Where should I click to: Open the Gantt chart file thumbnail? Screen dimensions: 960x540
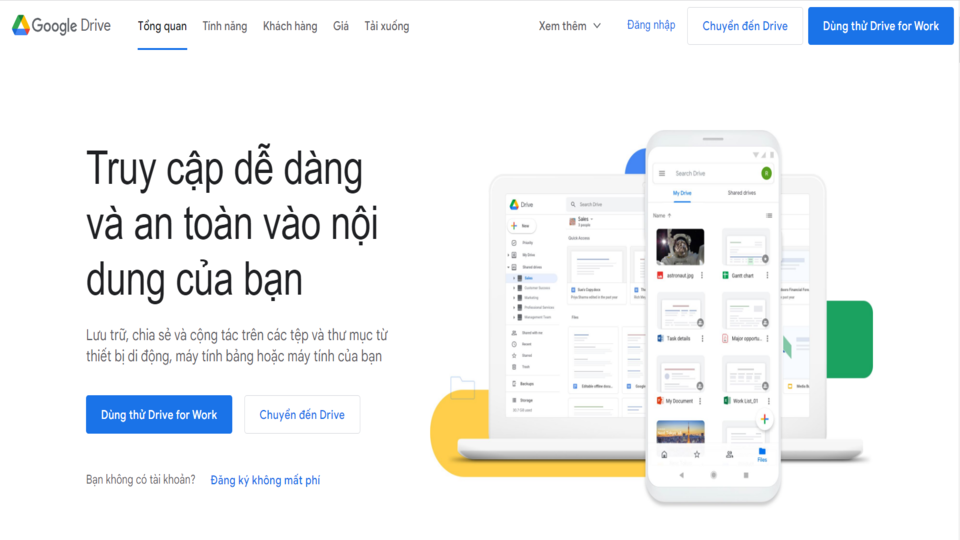point(745,246)
